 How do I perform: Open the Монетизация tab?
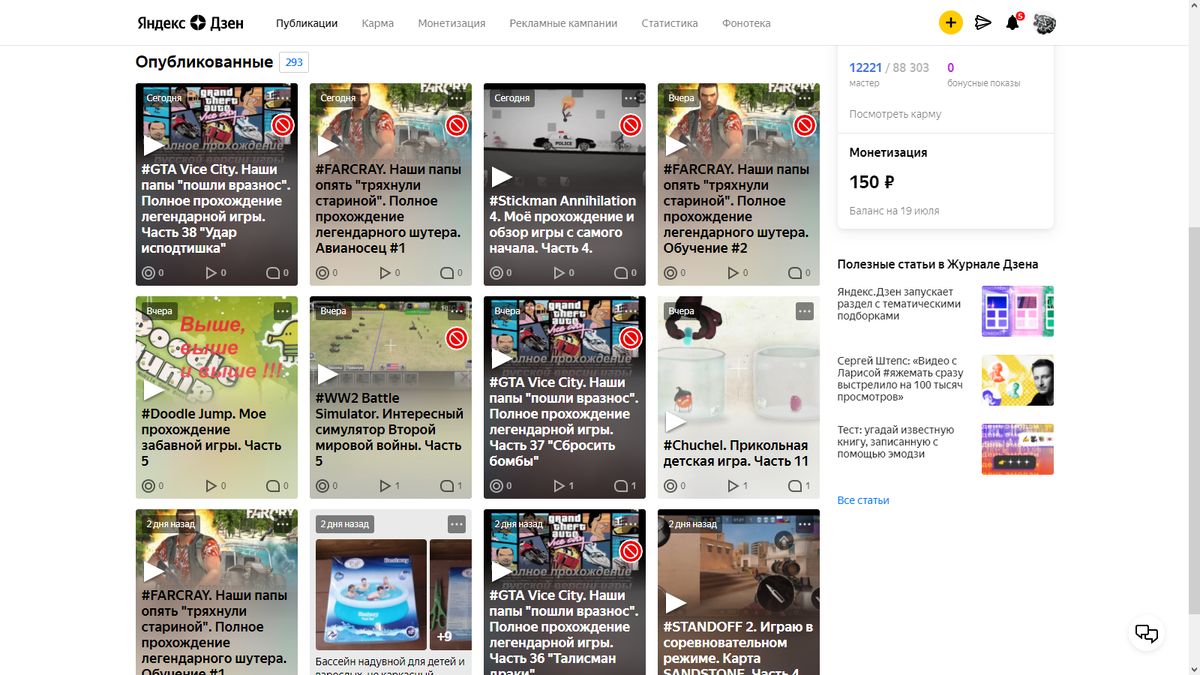pyautogui.click(x=452, y=23)
